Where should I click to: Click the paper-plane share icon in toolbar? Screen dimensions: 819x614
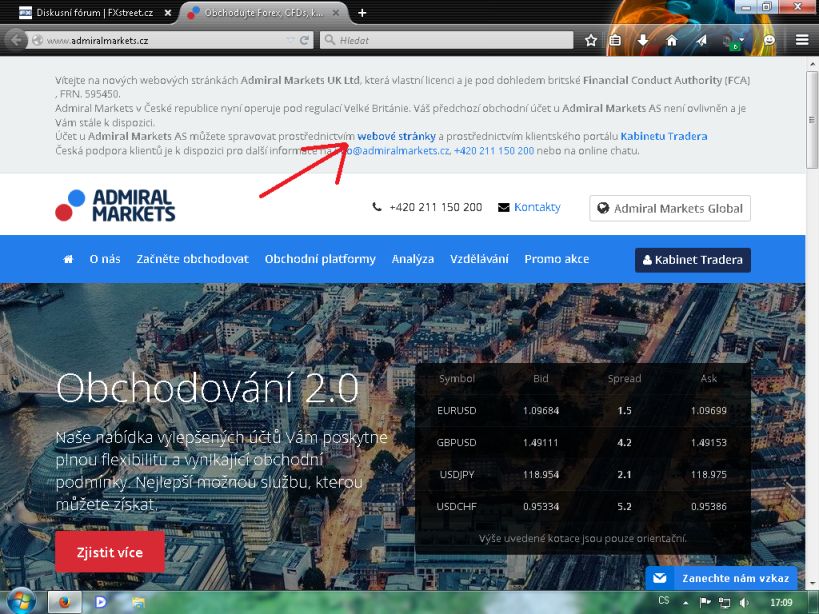(701, 40)
